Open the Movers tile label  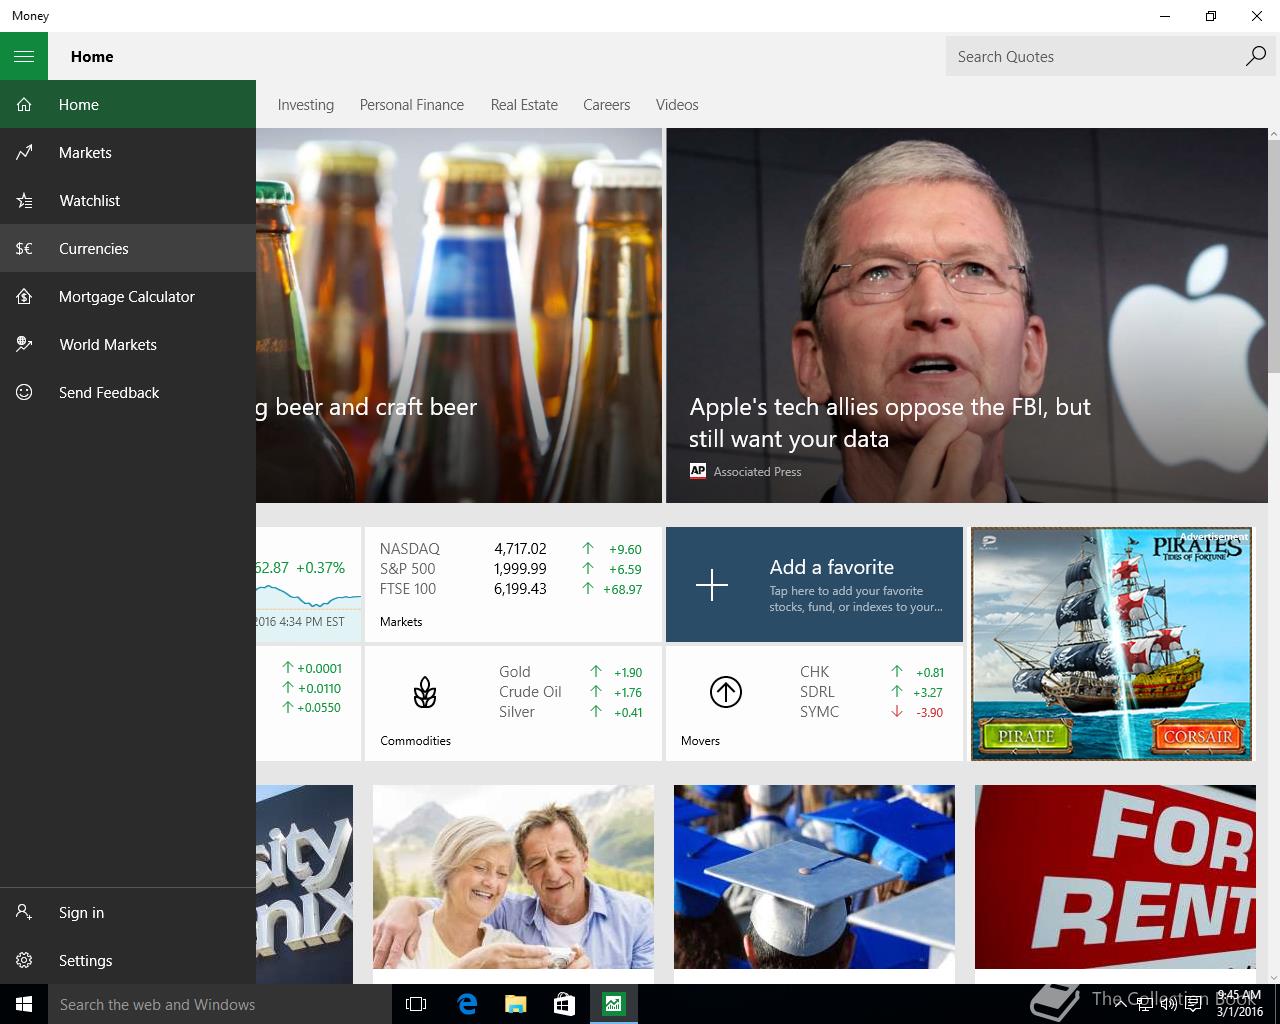coord(700,740)
